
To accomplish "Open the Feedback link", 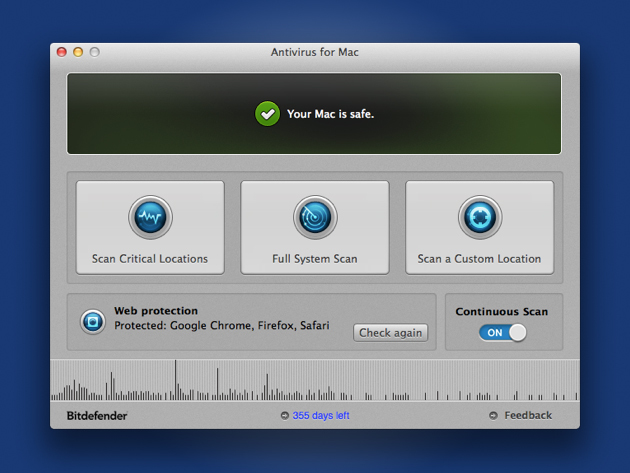I will click(528, 416).
